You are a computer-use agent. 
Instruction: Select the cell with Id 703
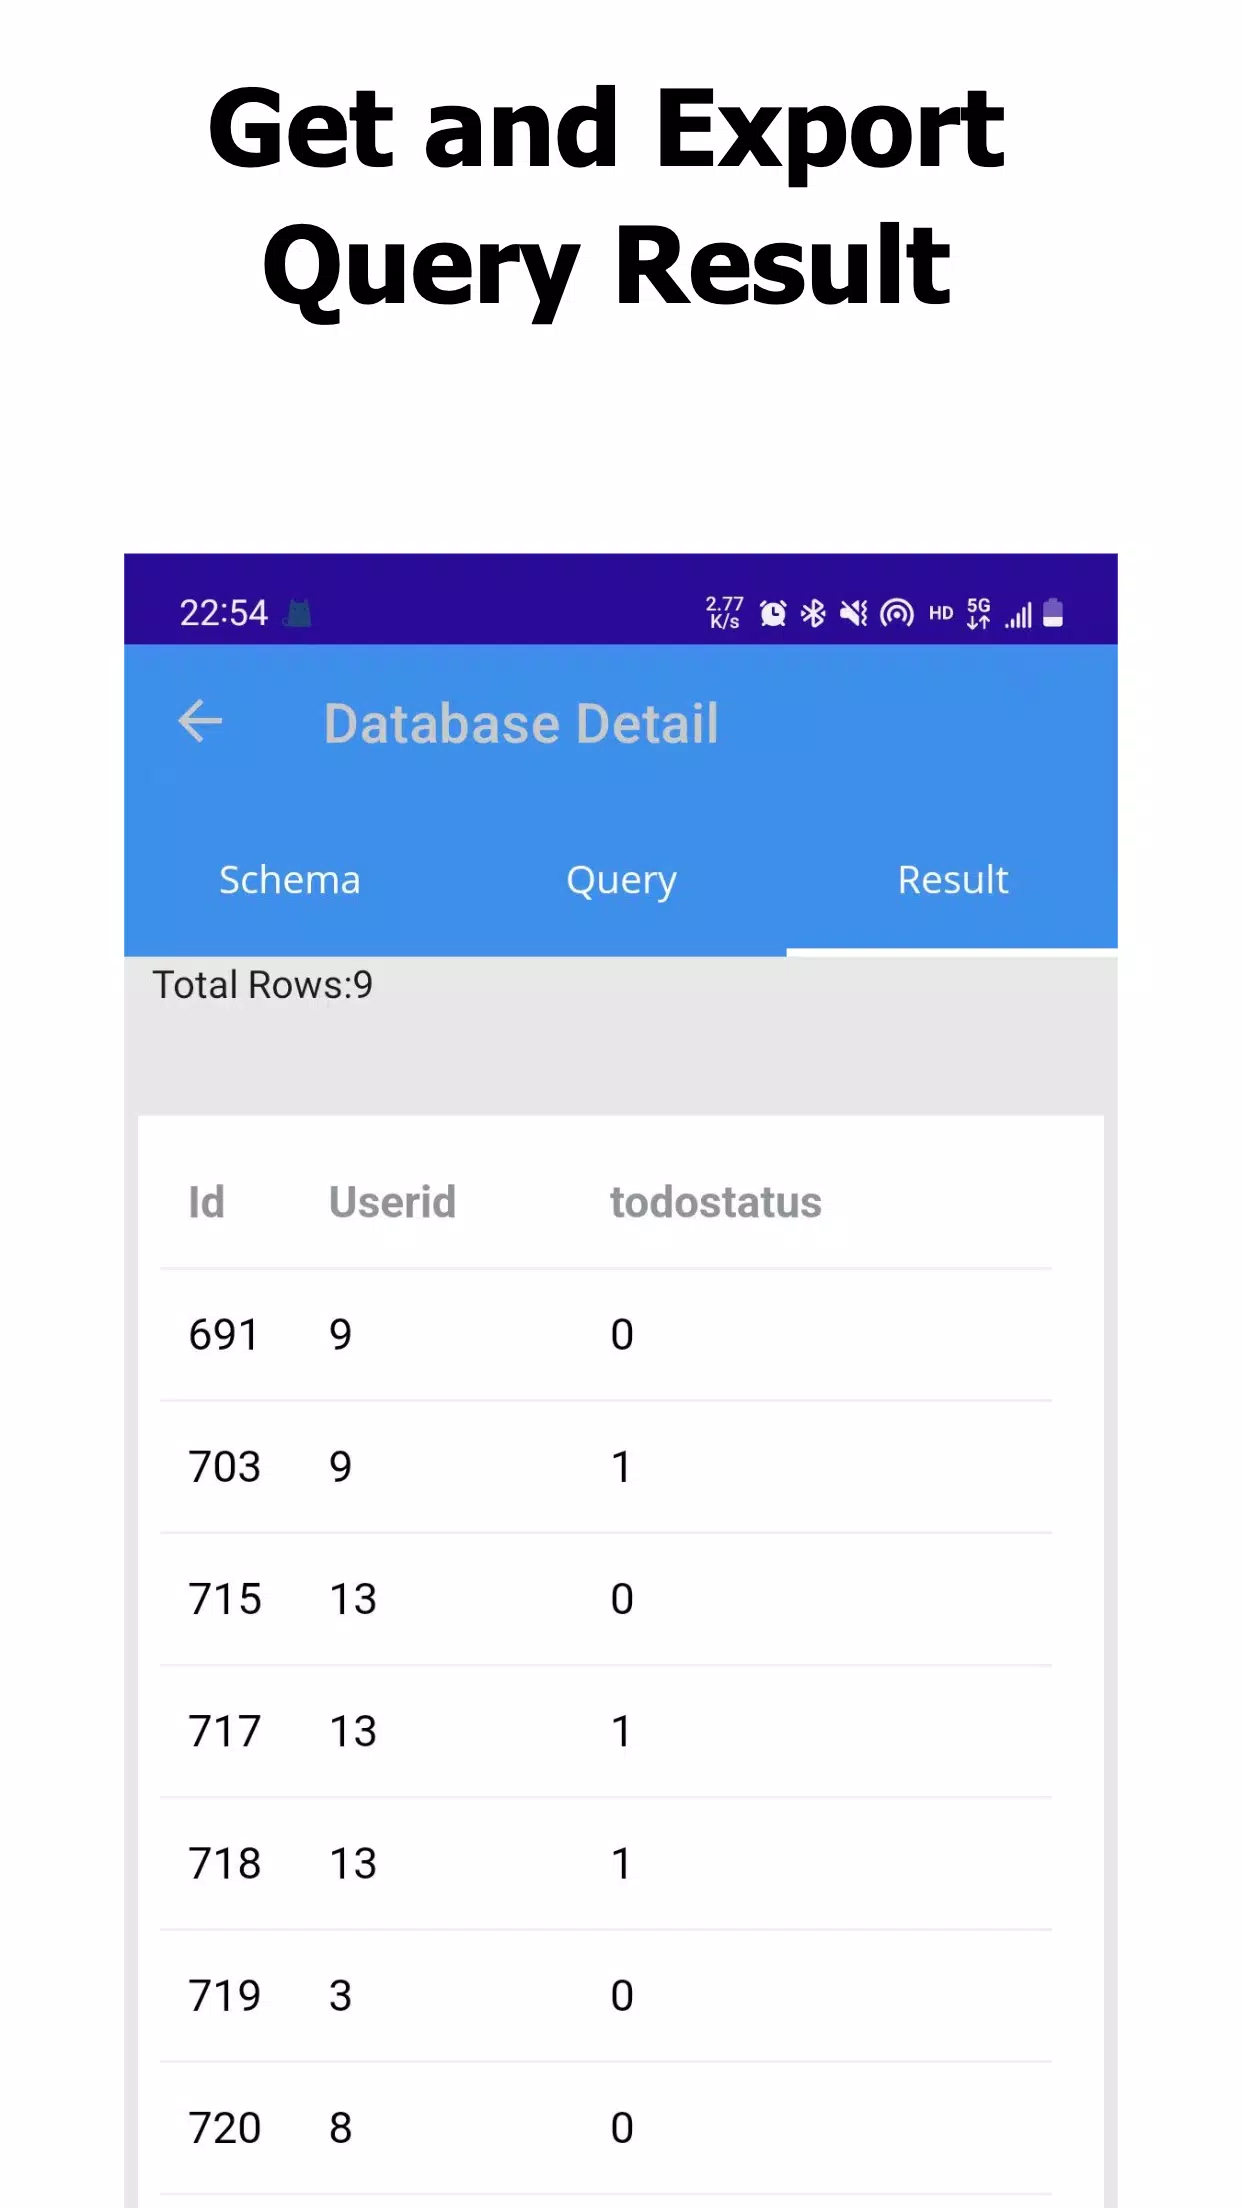(x=225, y=1467)
